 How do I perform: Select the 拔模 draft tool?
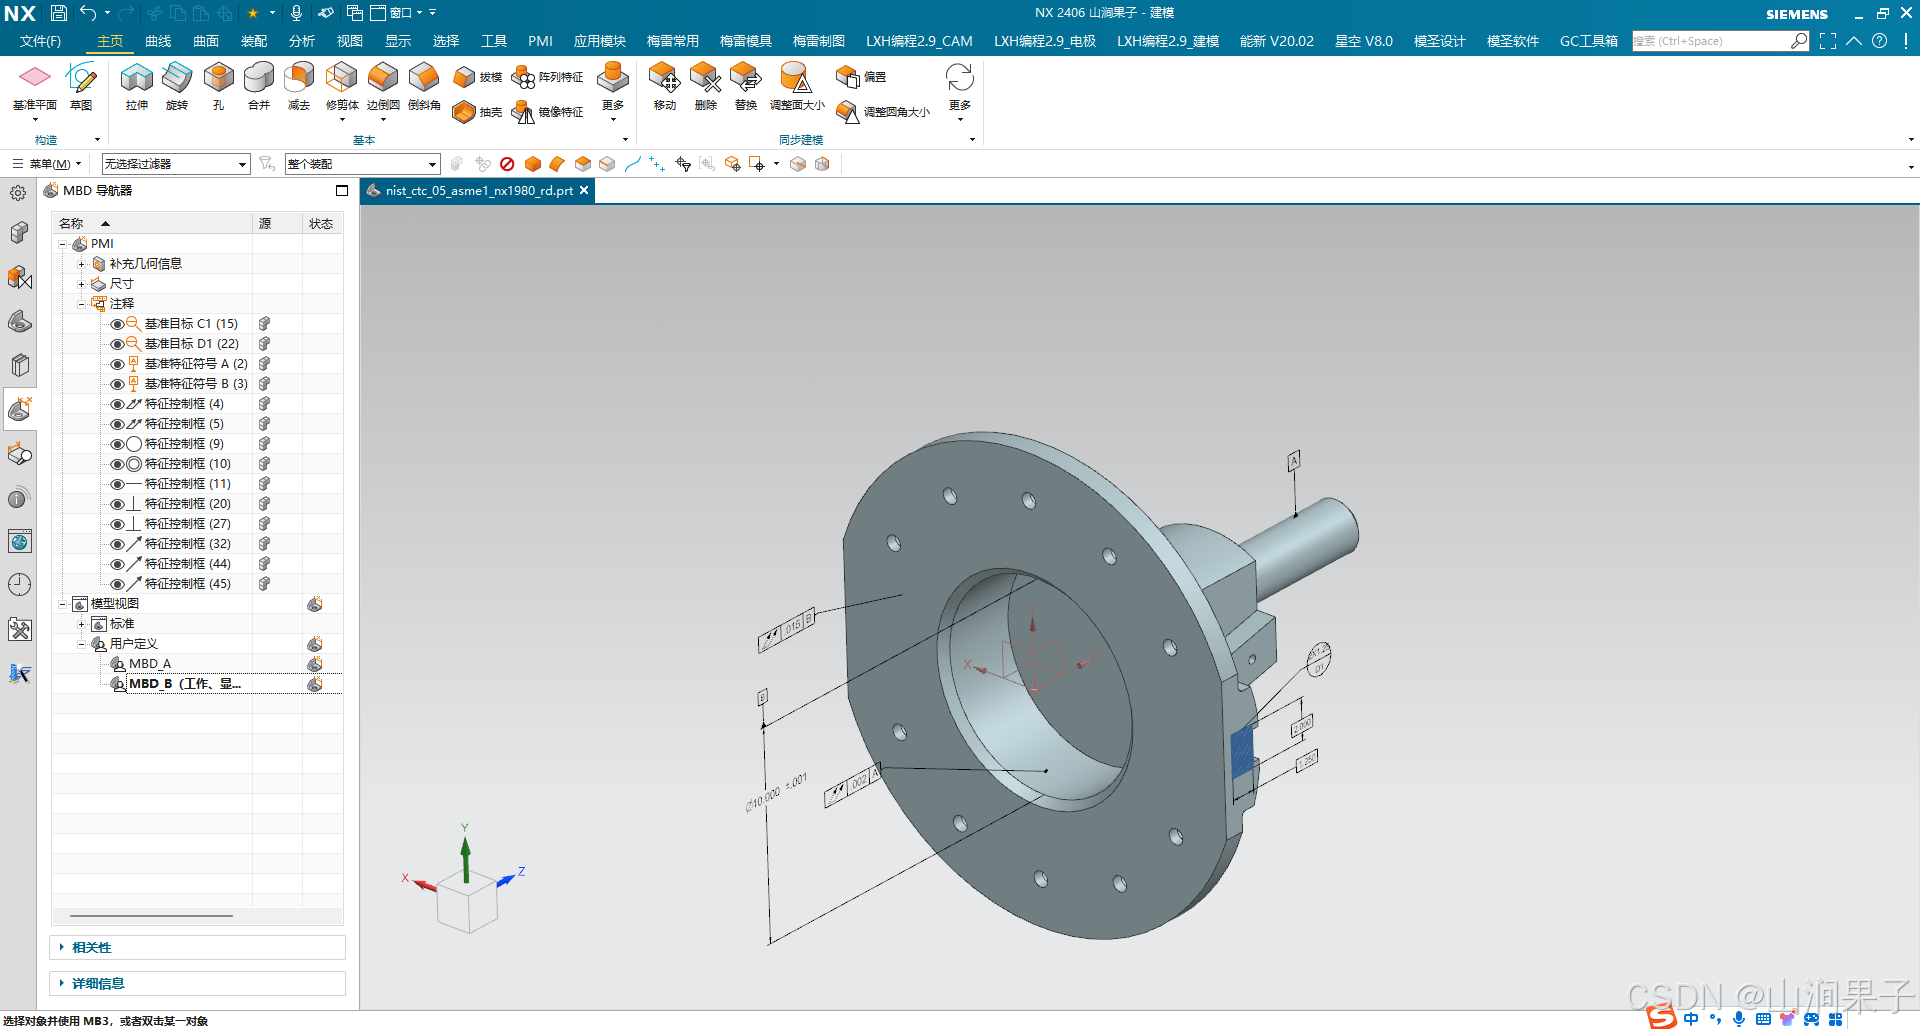click(x=477, y=77)
